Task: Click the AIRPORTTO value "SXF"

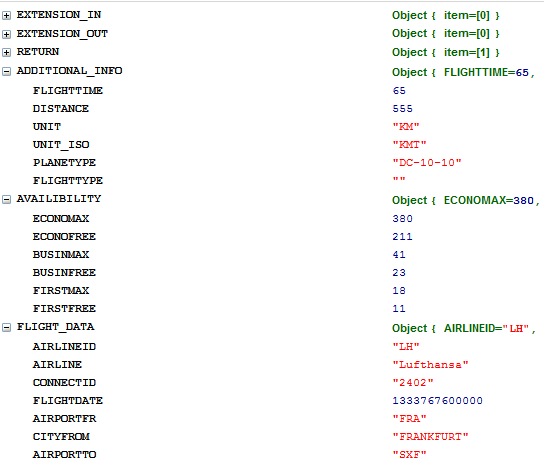Action: click(x=409, y=455)
